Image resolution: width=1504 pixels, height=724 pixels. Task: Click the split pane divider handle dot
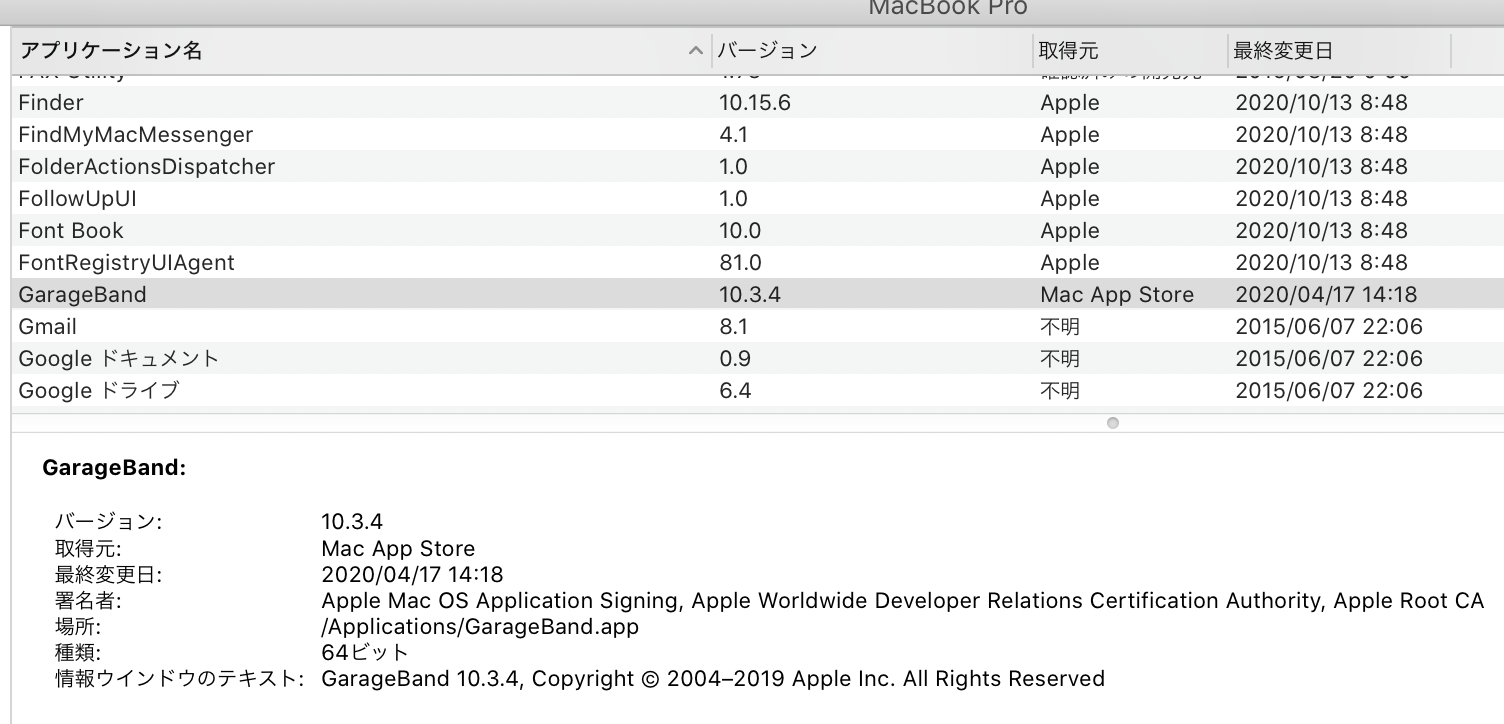coord(1112,423)
